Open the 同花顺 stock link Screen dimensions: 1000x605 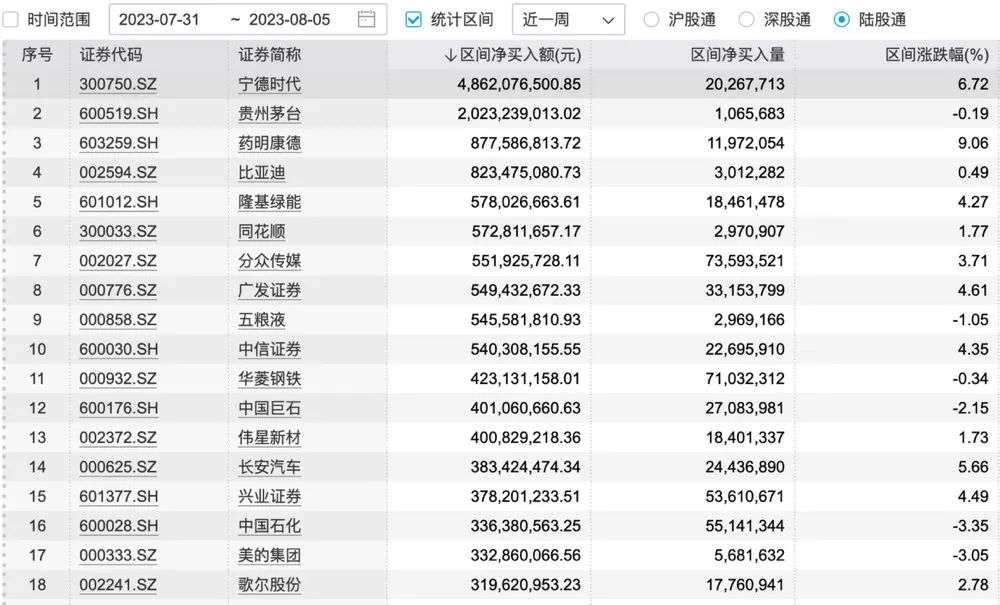tap(261, 231)
